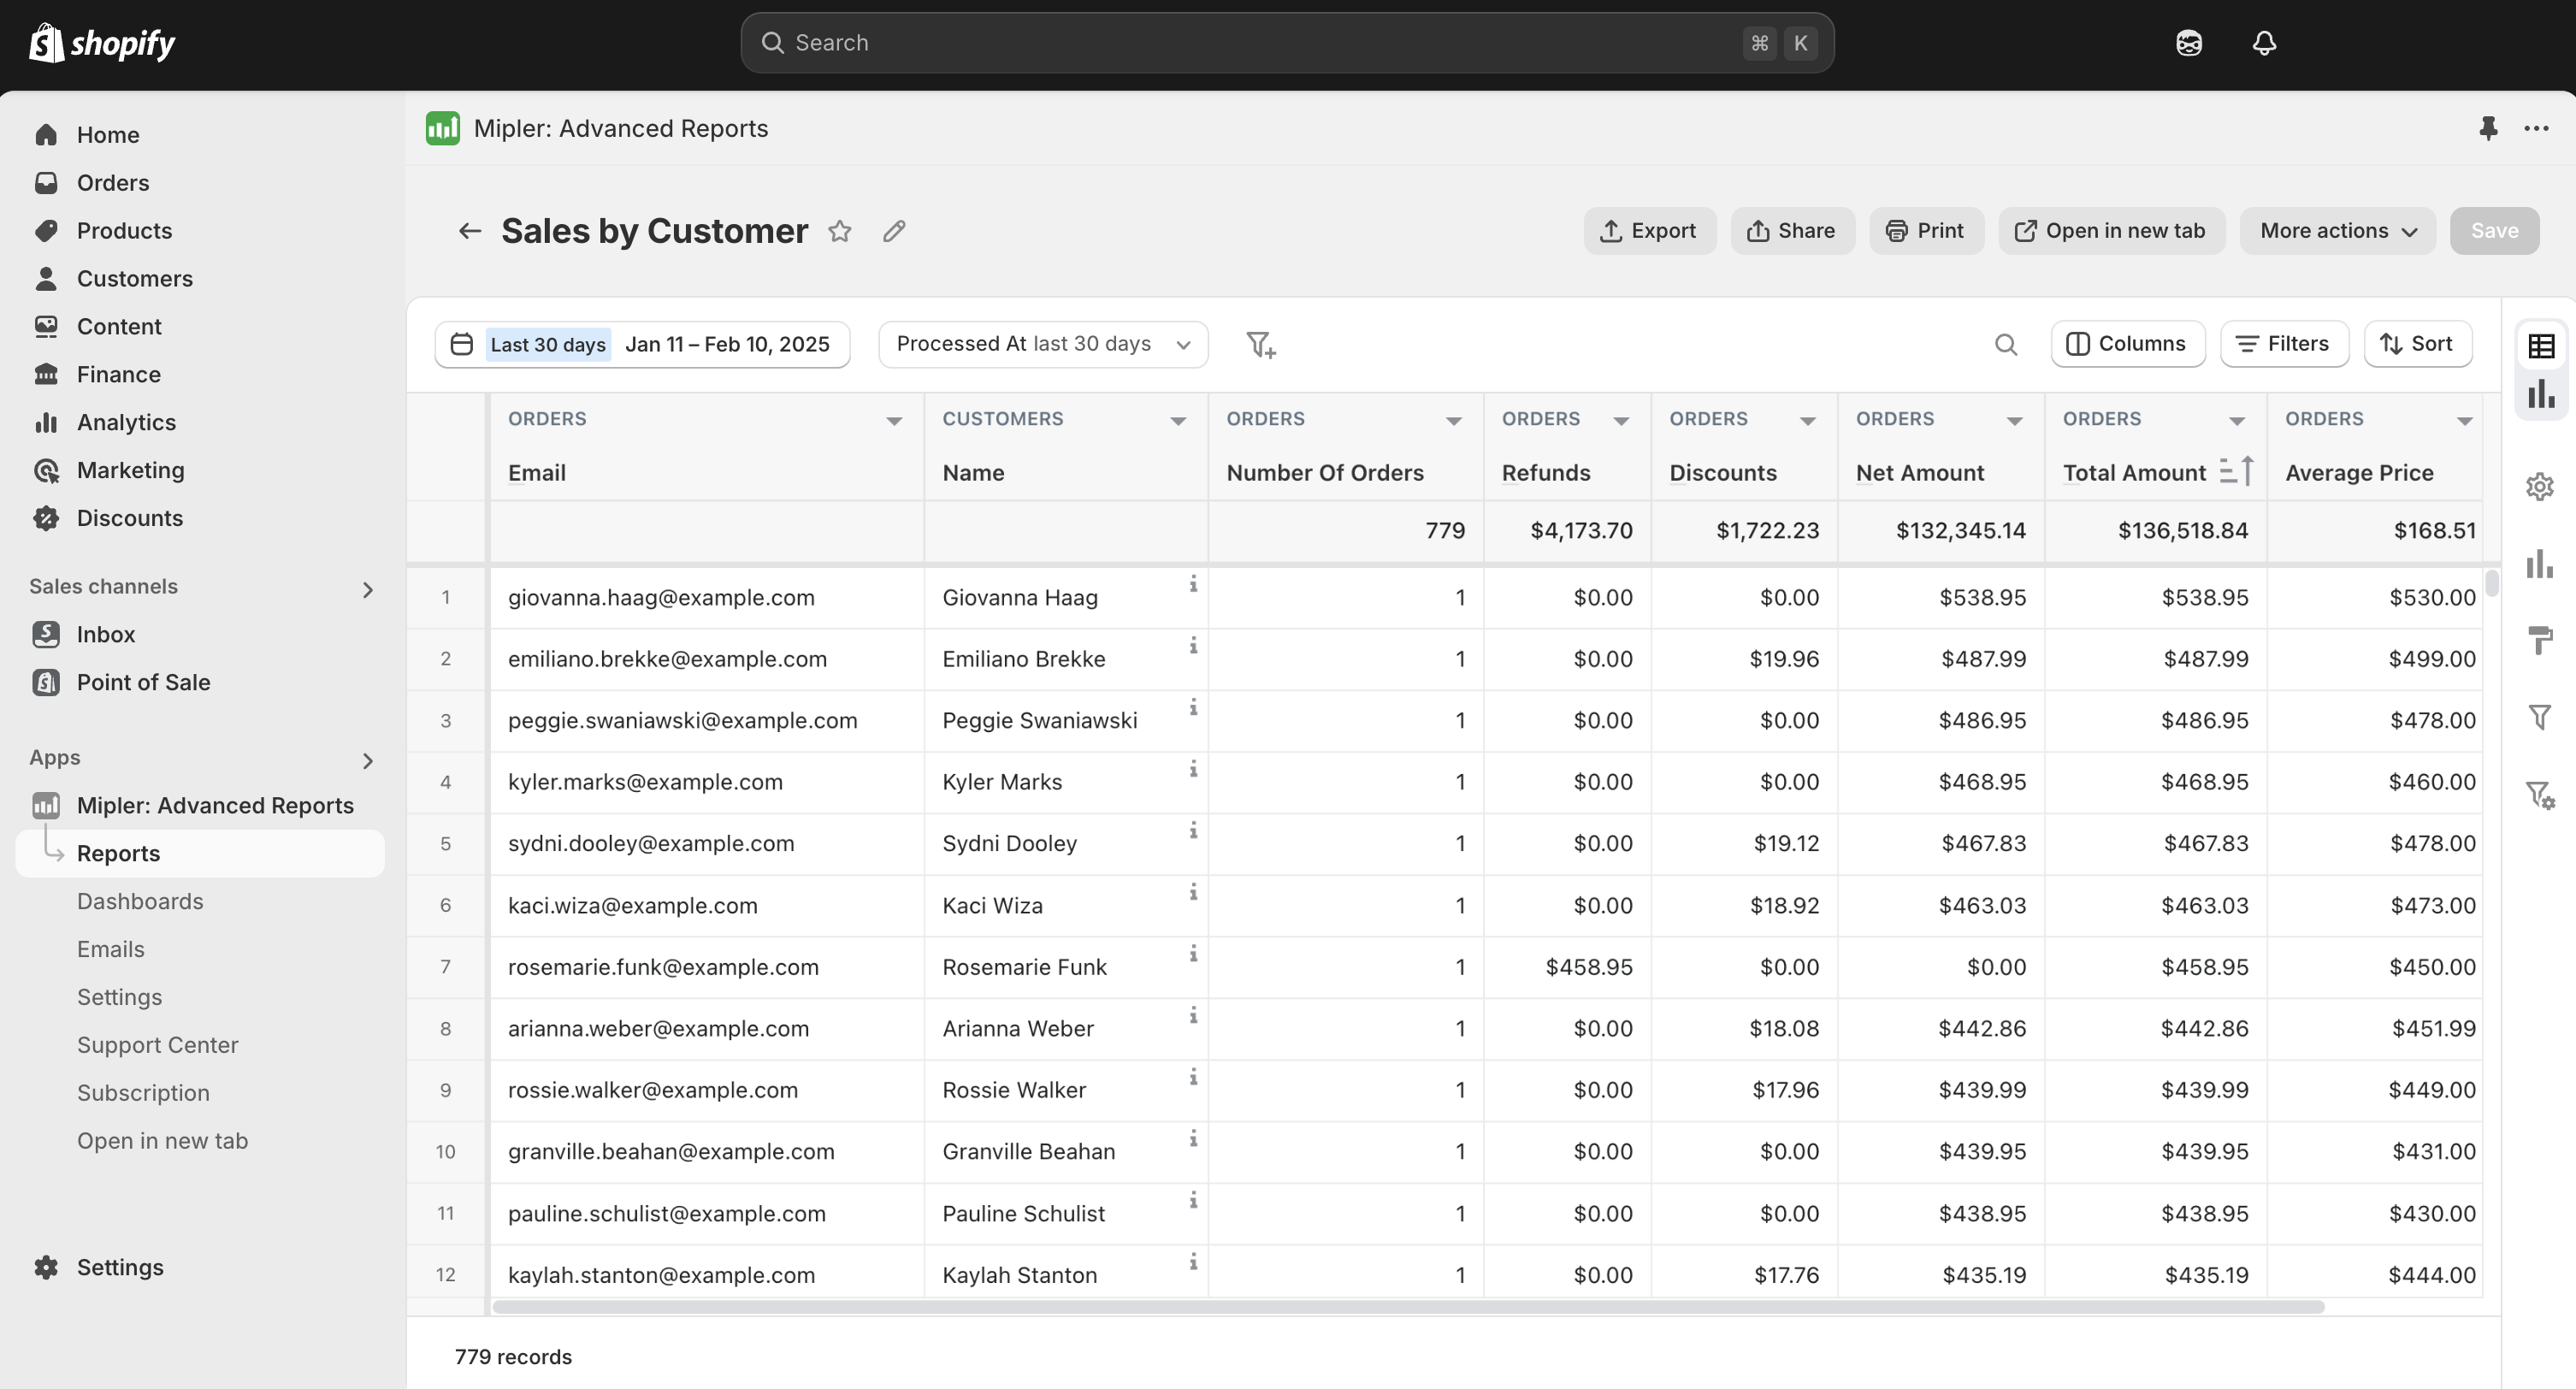Click the pin icon in the app header
The width and height of the screenshot is (2576, 1389).
(2488, 128)
